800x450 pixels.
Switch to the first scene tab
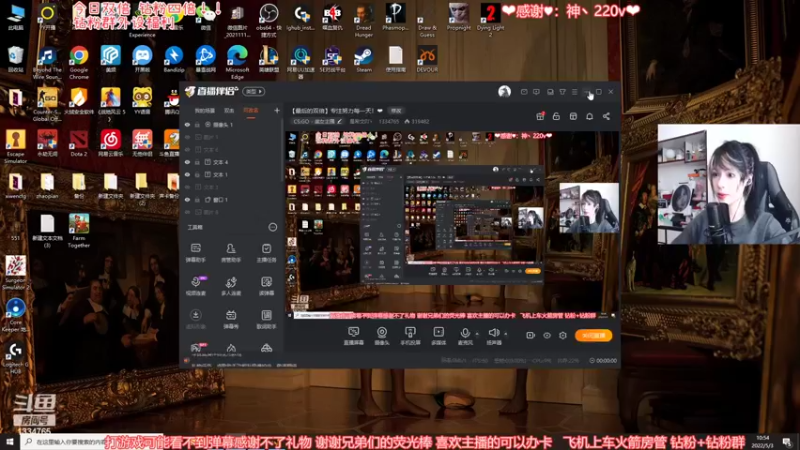click(204, 110)
